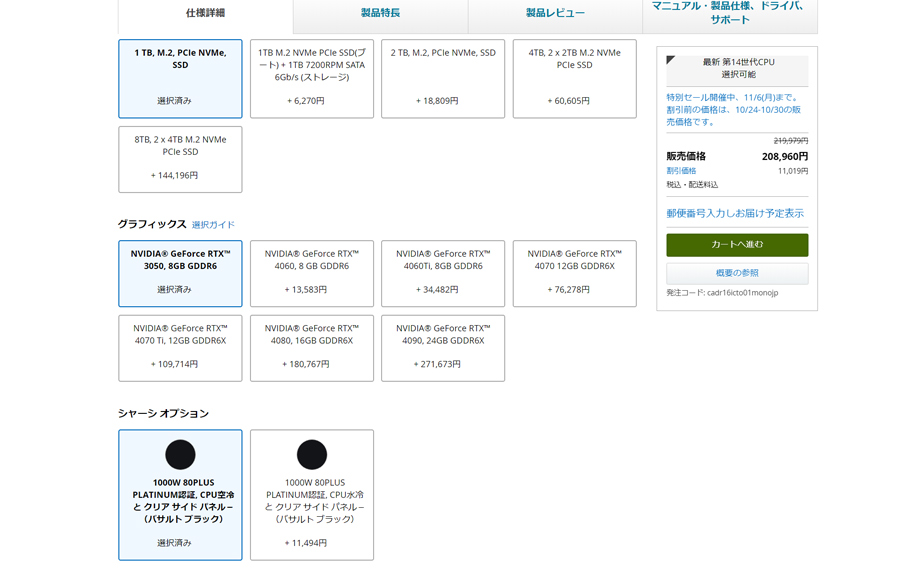The image size is (900, 571).
Task: Select the RTX 4060, 8 GB GDDR6 graphics option
Action: 312,274
